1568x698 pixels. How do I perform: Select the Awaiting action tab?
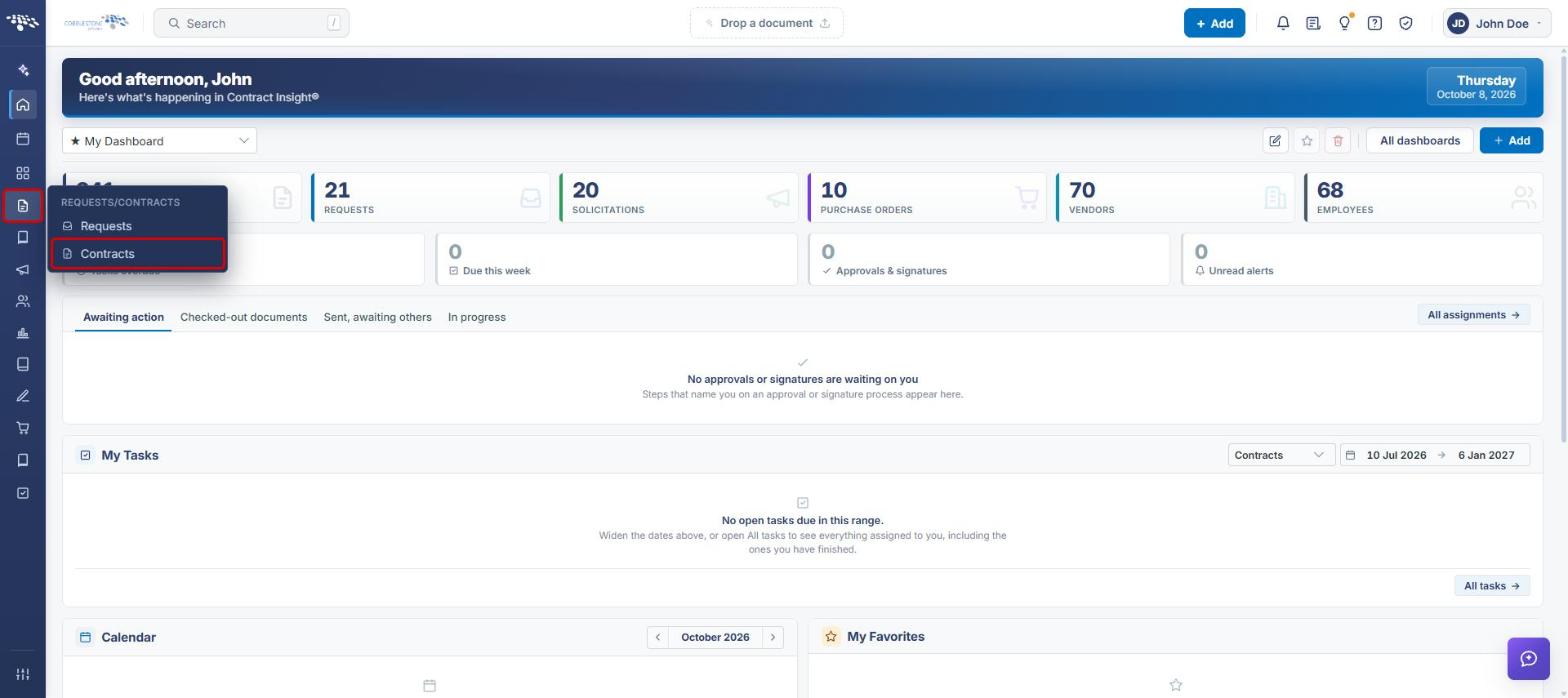pos(123,317)
